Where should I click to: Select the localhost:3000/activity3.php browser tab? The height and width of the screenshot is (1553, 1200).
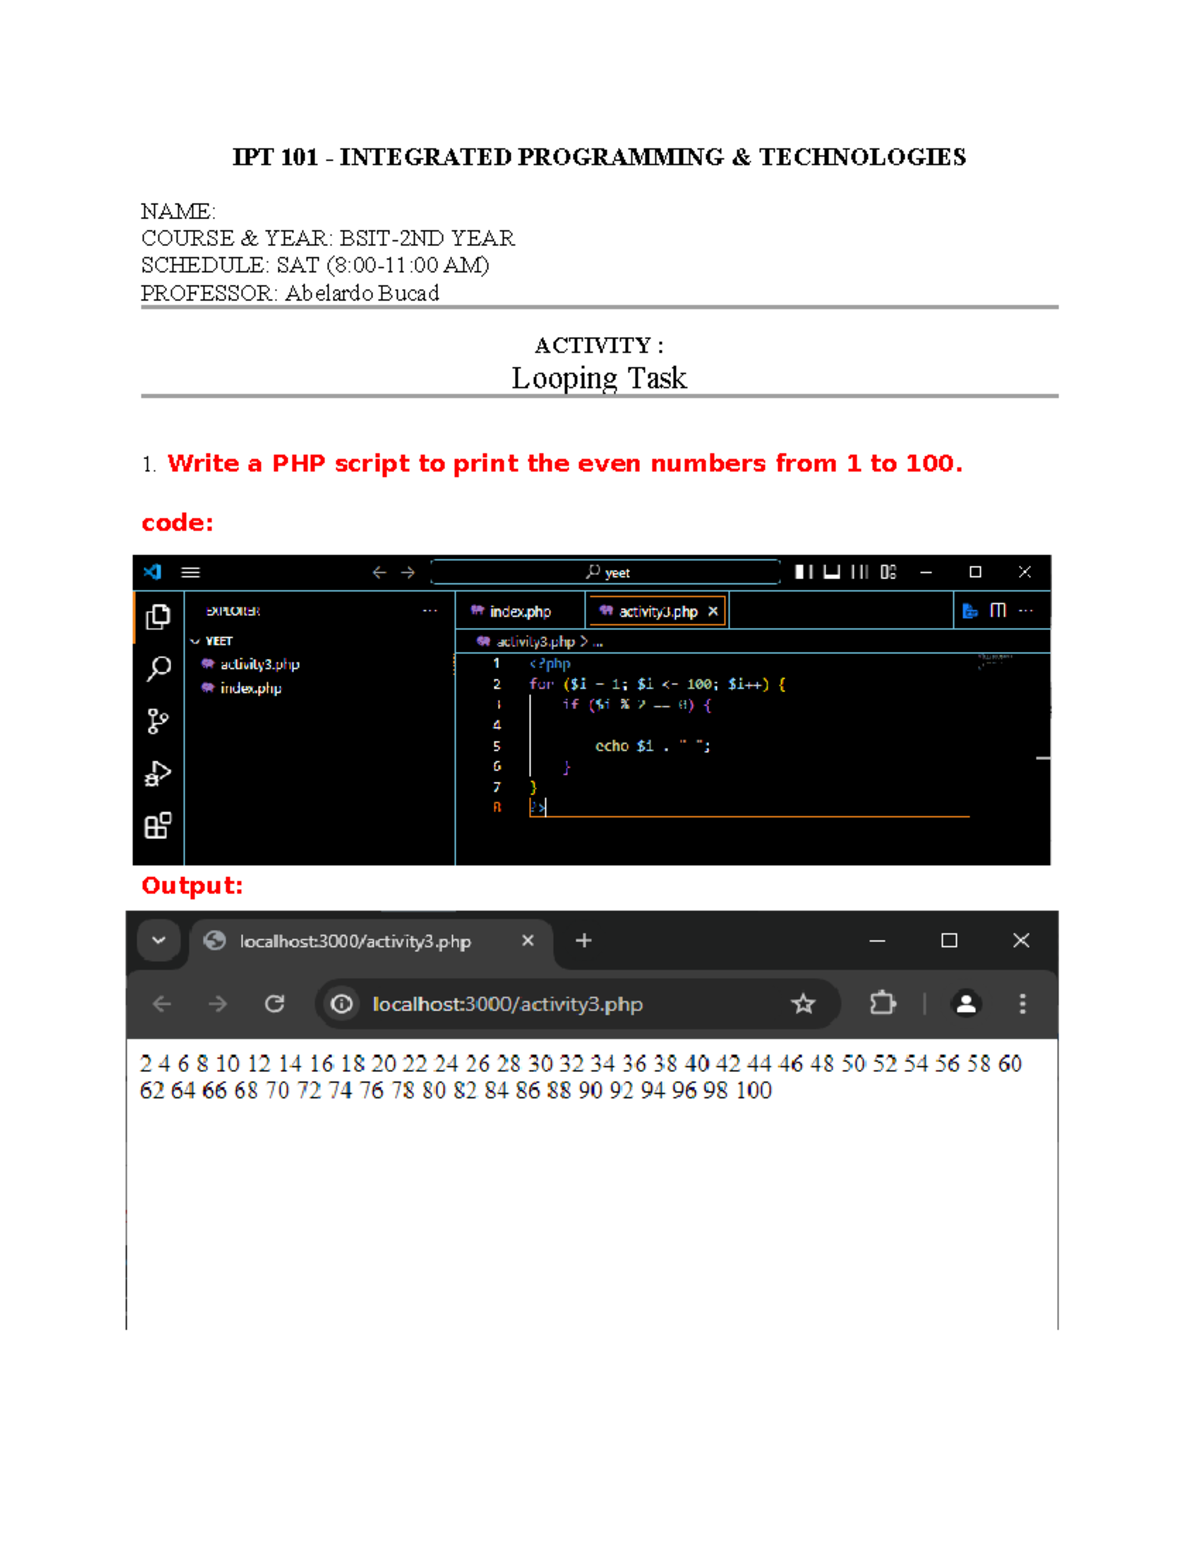(x=355, y=940)
